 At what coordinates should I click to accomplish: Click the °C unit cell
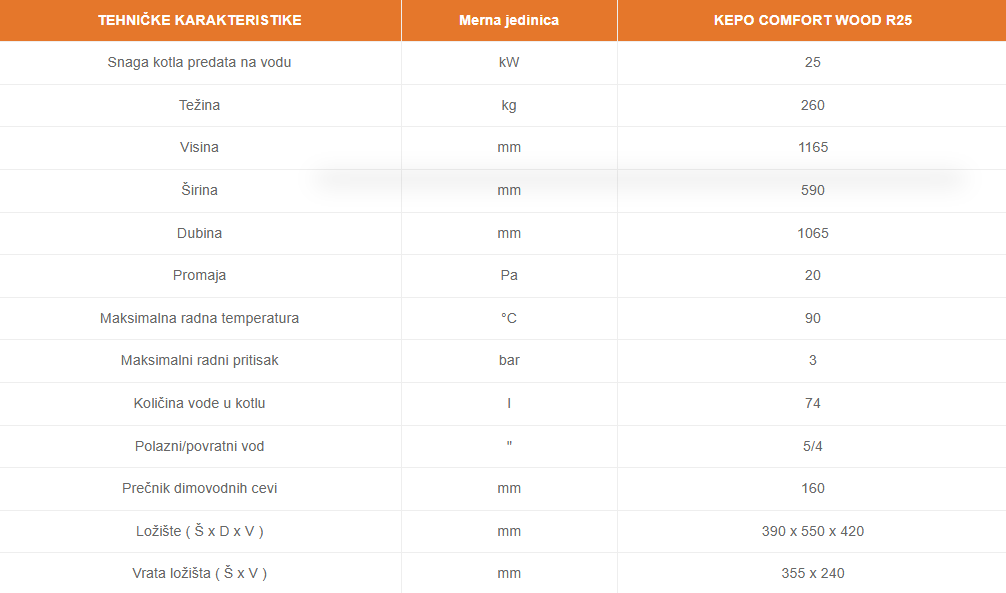tap(509, 318)
